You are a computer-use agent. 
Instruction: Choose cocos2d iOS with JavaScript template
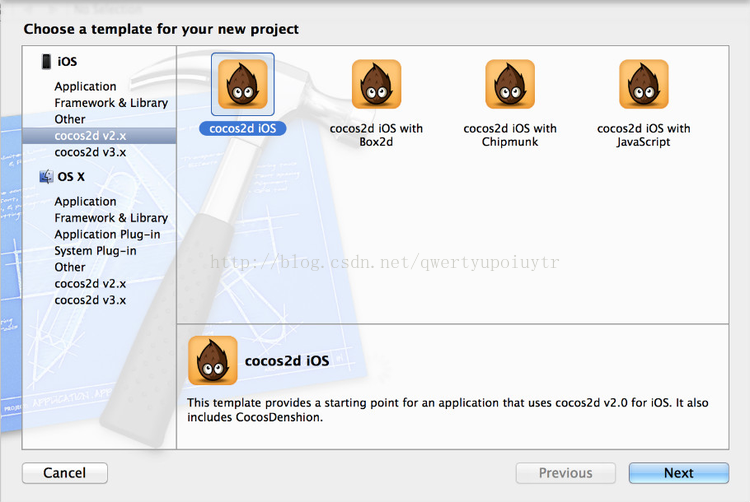click(643, 84)
